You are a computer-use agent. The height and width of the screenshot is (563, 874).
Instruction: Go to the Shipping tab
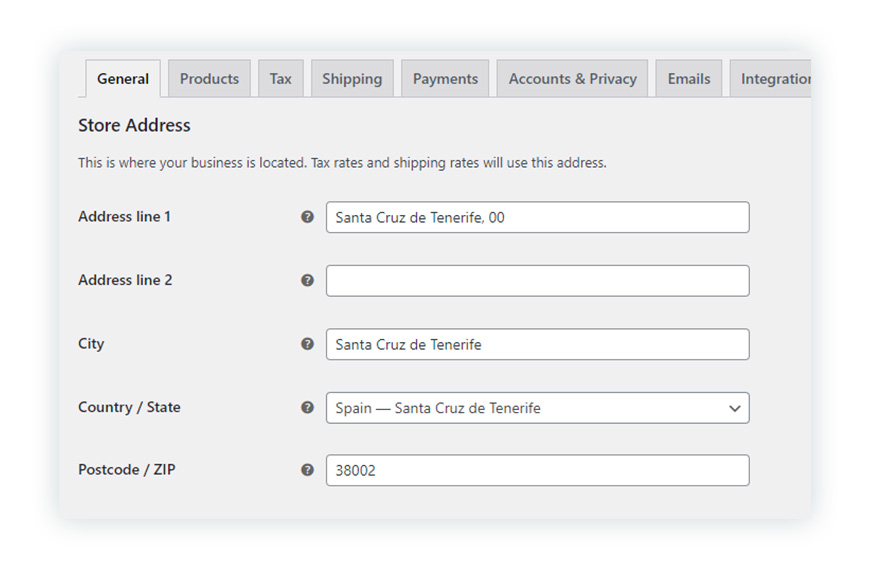click(352, 79)
